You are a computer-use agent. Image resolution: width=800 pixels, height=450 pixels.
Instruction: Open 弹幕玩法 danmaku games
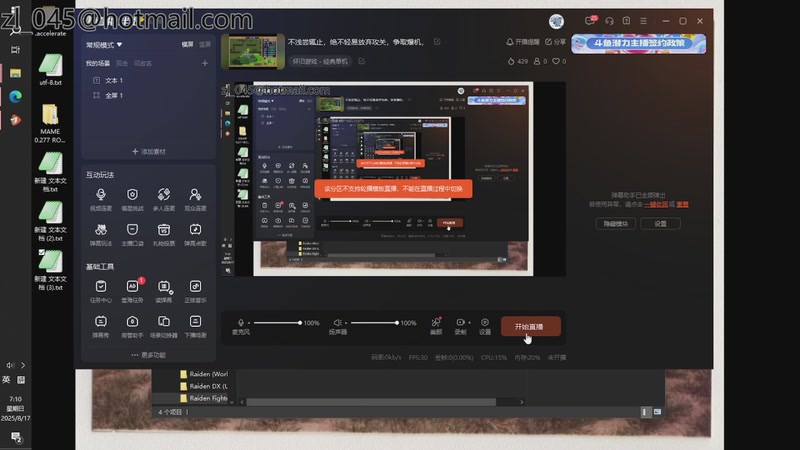point(101,234)
